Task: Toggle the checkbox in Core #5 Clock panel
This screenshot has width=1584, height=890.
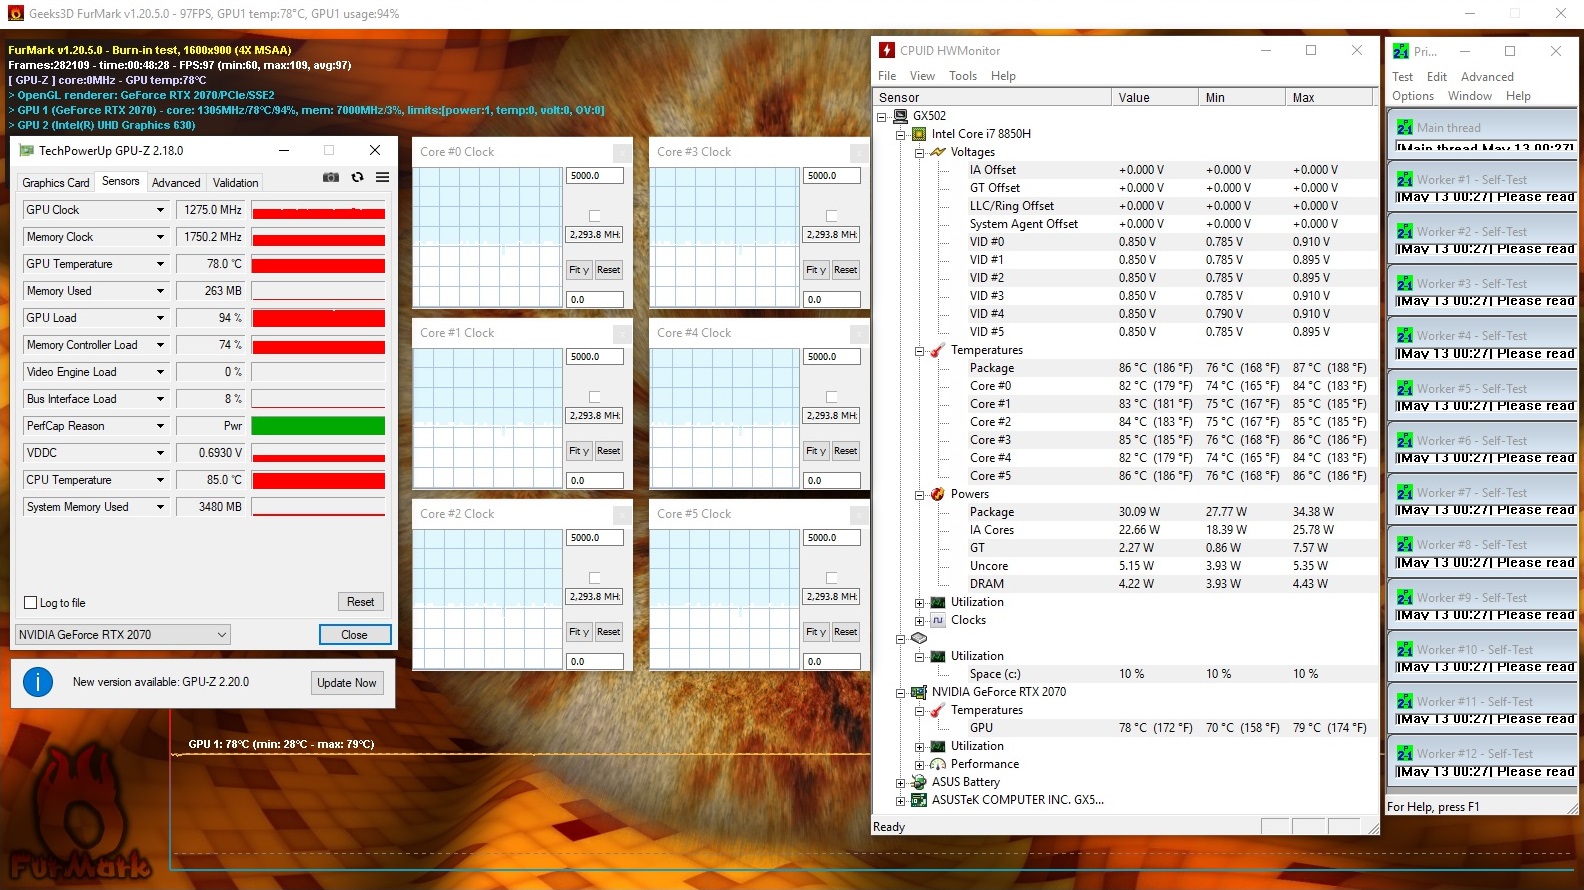Action: pyautogui.click(x=832, y=578)
